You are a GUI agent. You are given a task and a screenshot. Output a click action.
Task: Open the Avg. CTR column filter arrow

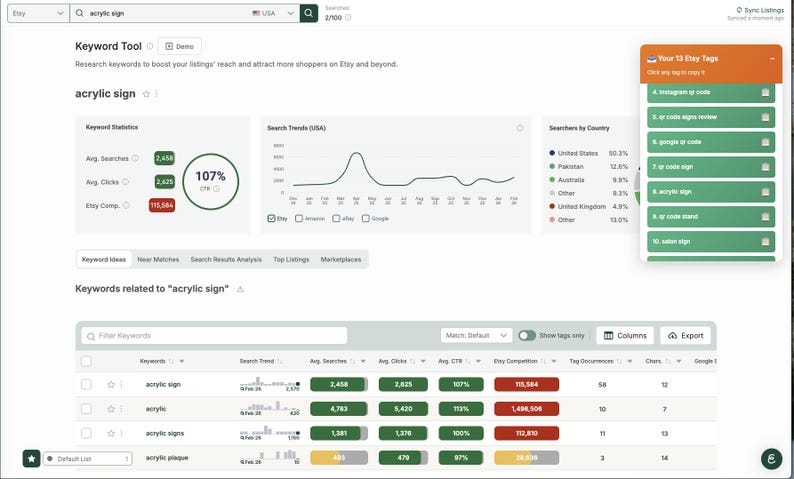point(479,361)
